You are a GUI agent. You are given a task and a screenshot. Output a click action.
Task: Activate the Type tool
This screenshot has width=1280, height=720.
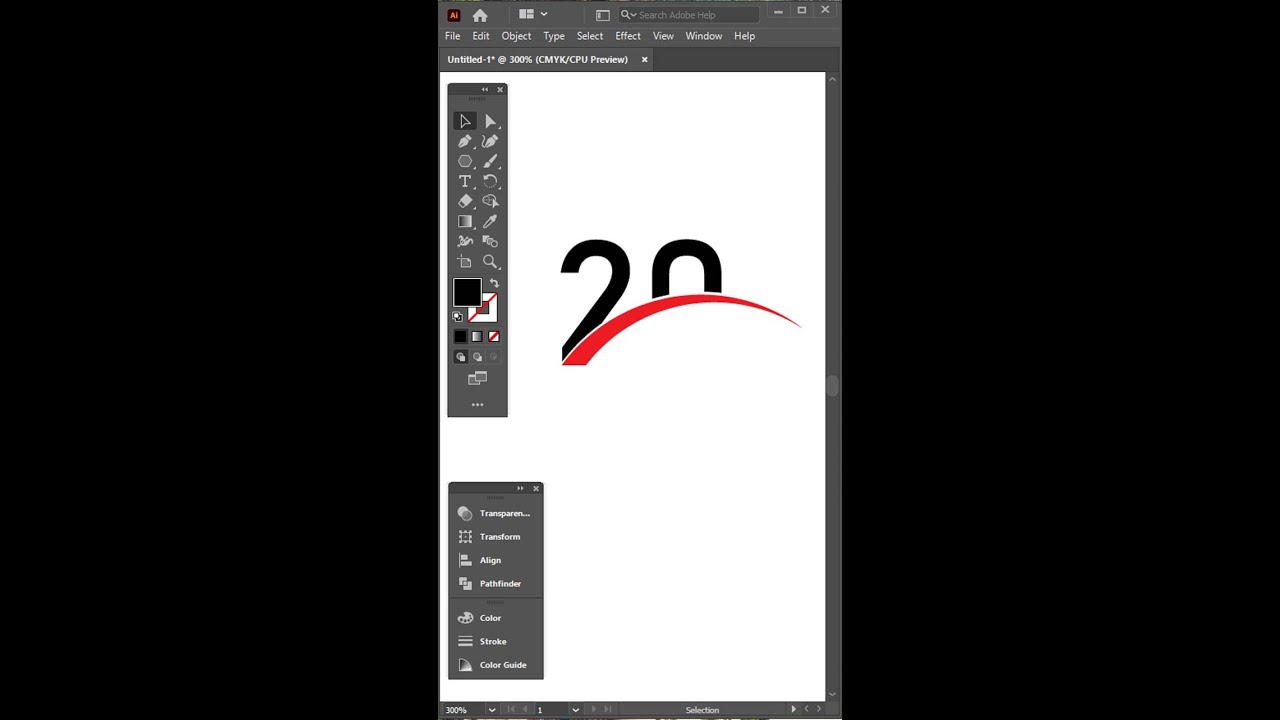pyautogui.click(x=465, y=181)
